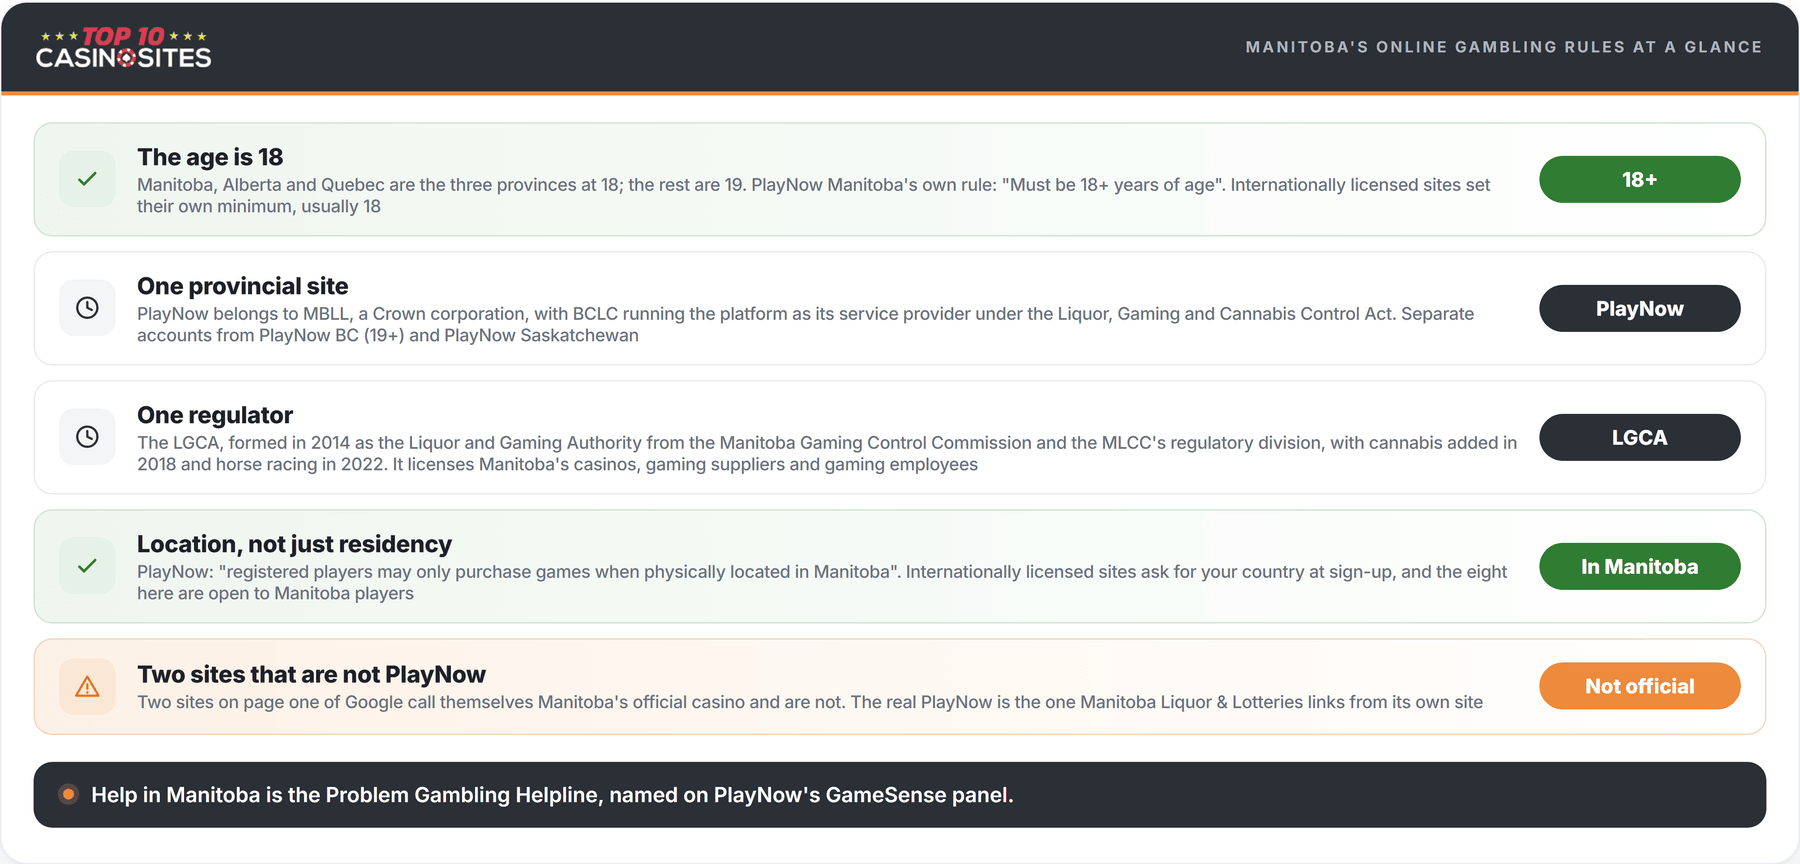This screenshot has height=864, width=1800.
Task: Click the description starting 'PlayNow belongs to MBLL'
Action: (x=805, y=324)
